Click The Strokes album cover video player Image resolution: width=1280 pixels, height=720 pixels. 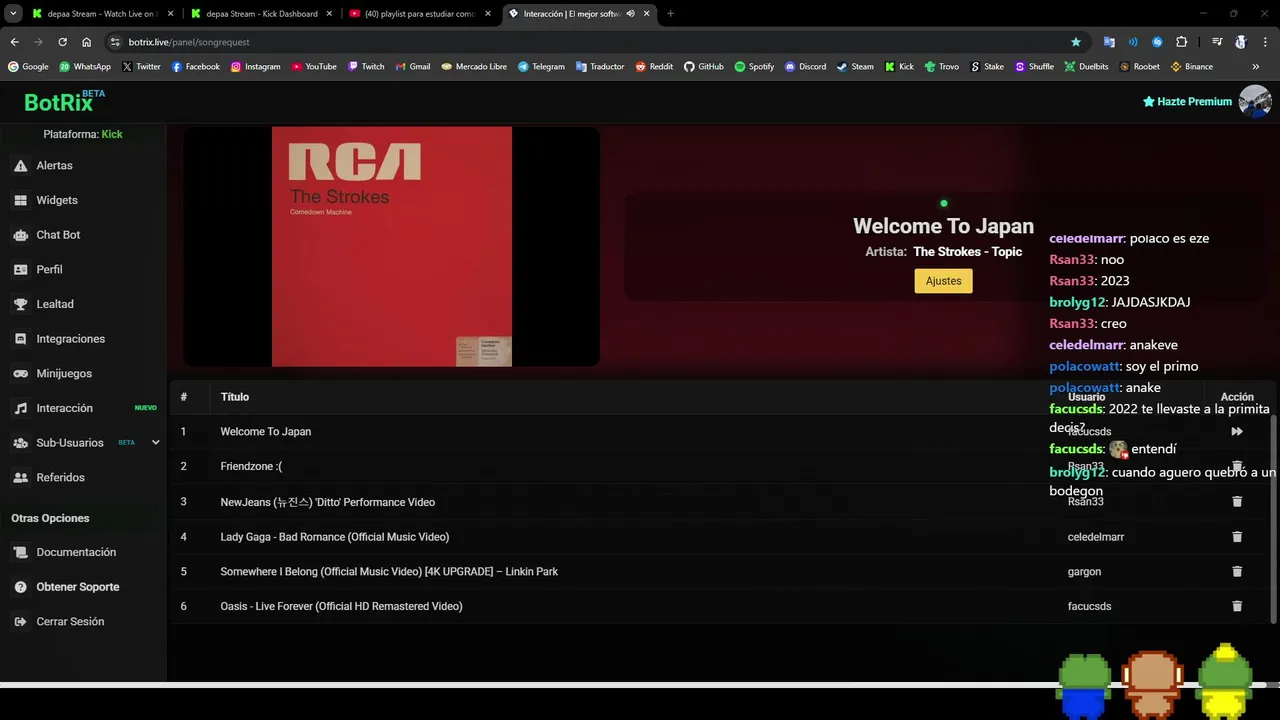(392, 246)
